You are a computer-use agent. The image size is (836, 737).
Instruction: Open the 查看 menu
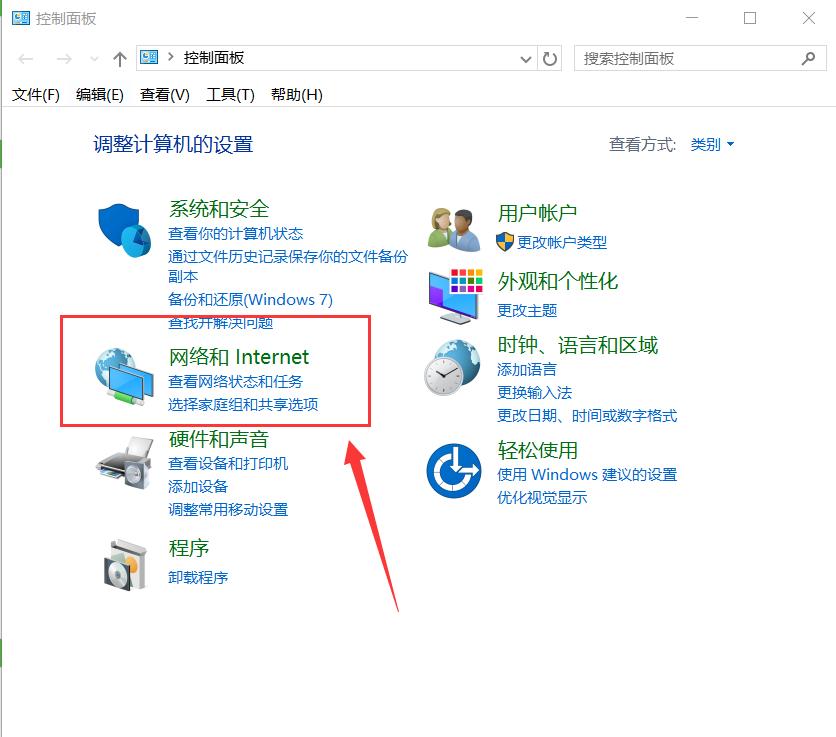[x=166, y=94]
